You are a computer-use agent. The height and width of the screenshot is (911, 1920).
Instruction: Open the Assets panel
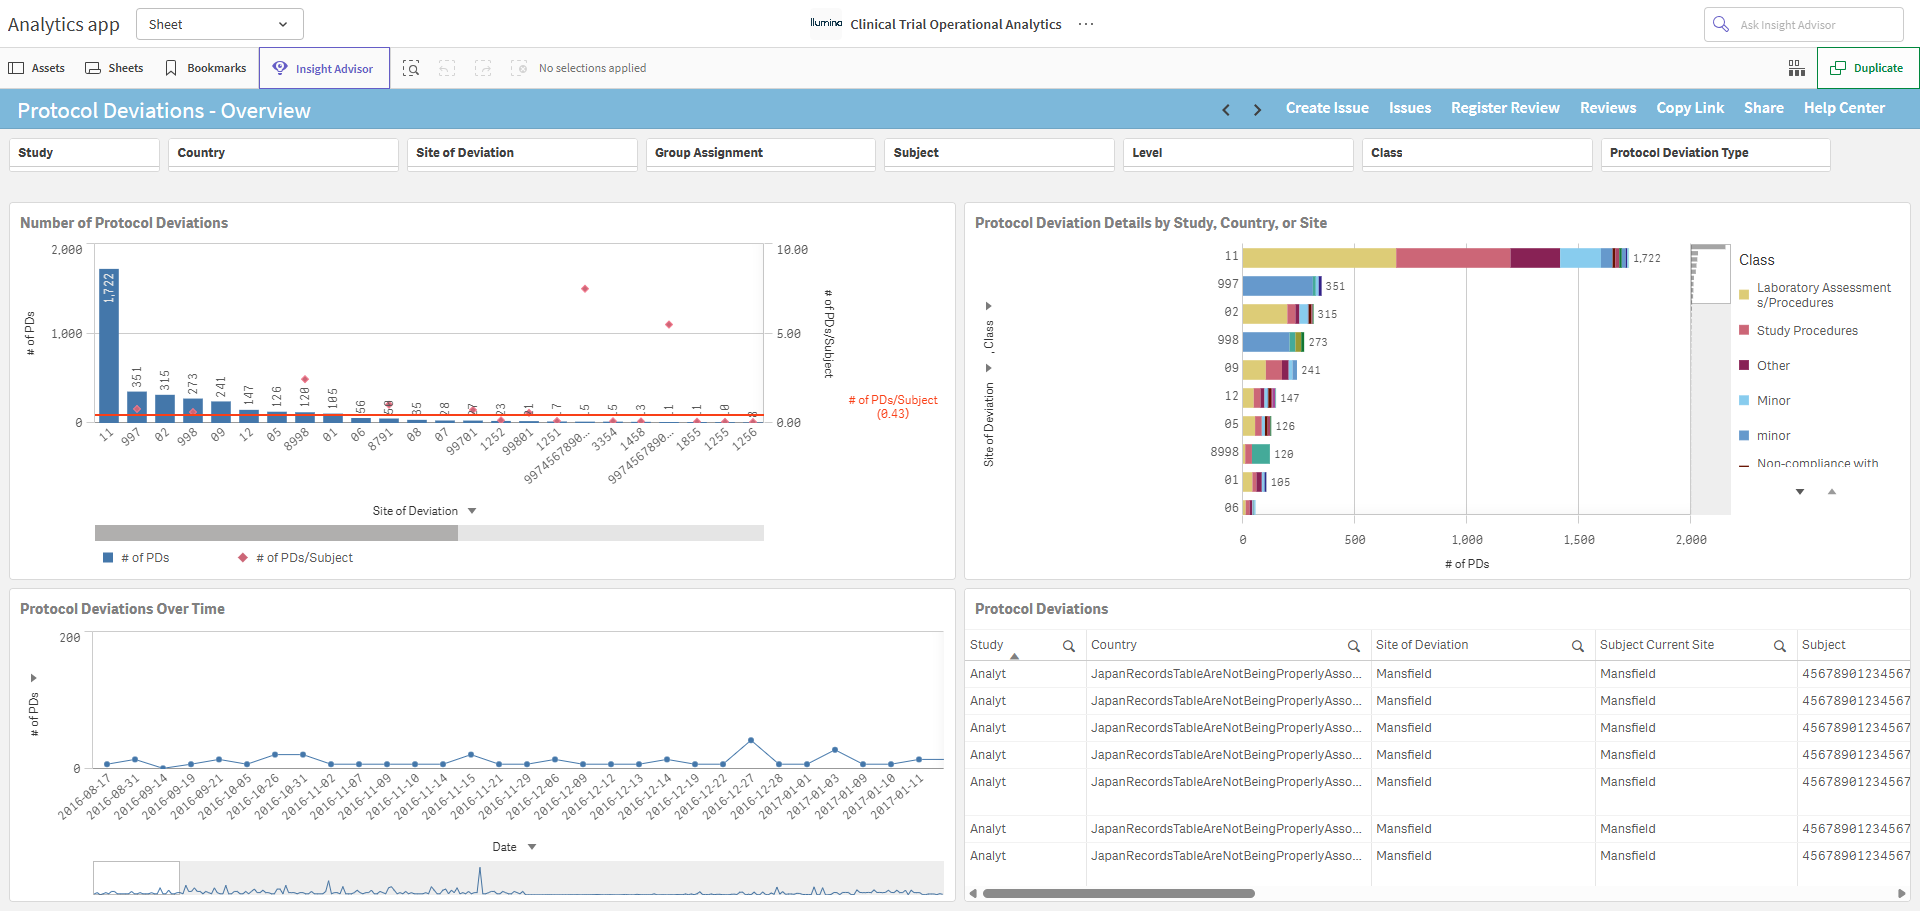point(36,68)
